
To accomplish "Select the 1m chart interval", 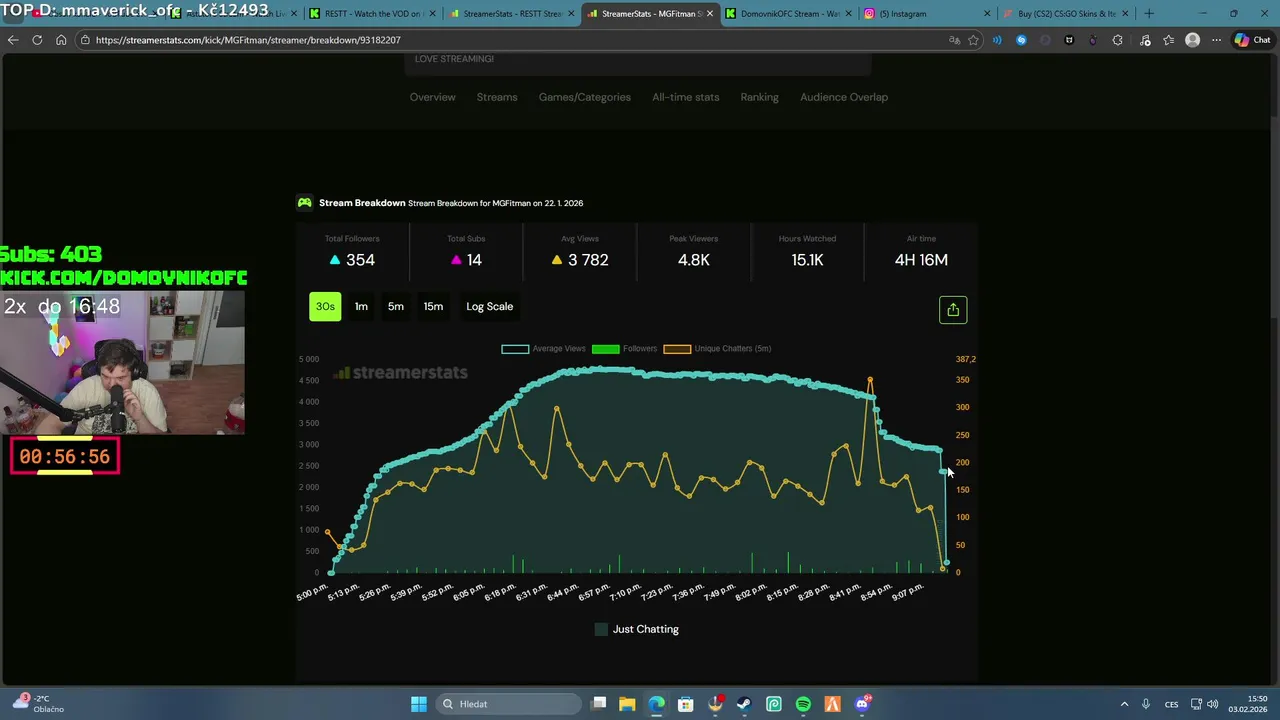I will coord(361,307).
